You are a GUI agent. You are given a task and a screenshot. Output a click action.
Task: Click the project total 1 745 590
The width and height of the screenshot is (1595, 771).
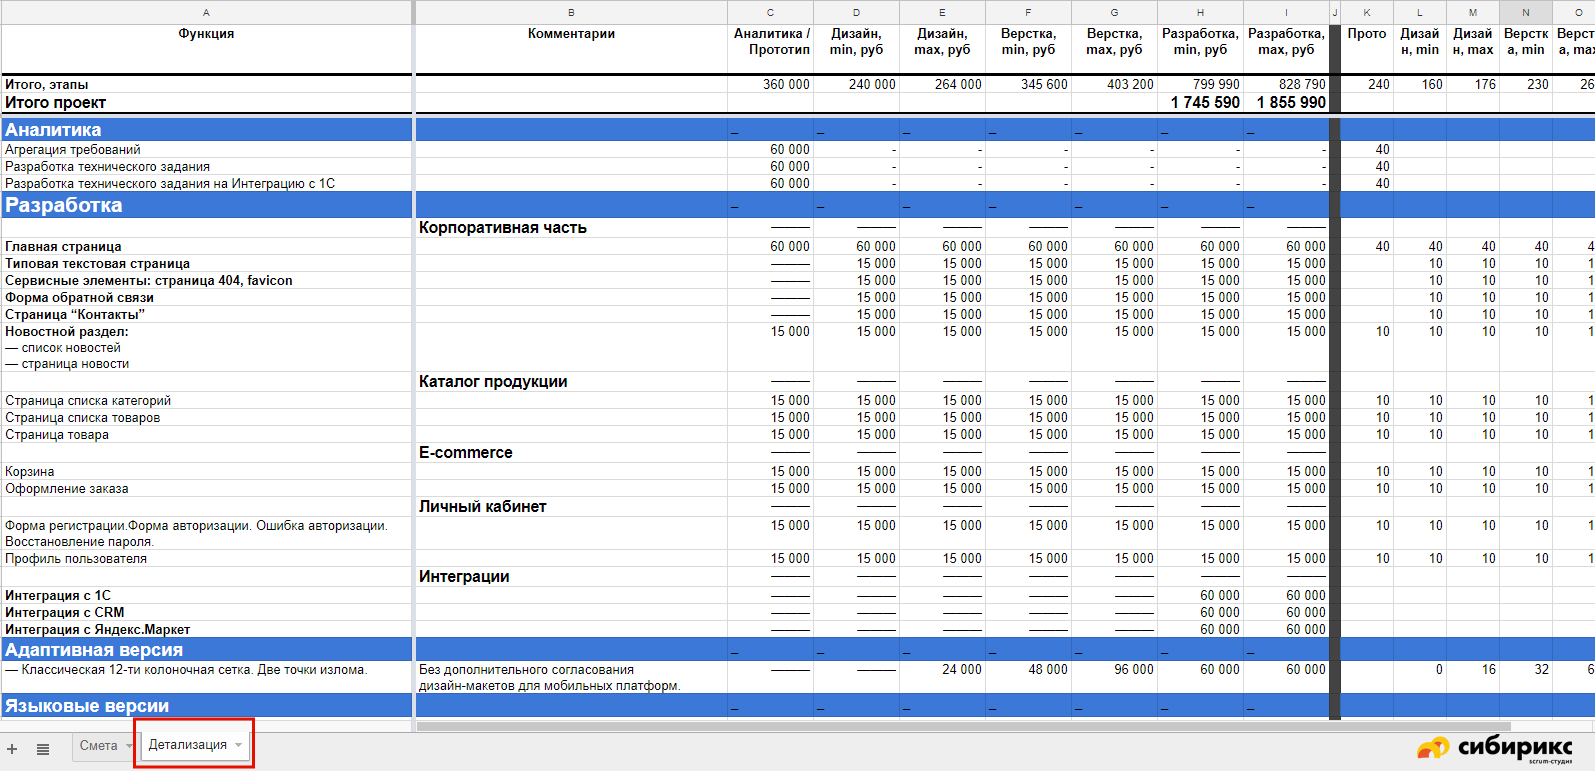click(1205, 102)
